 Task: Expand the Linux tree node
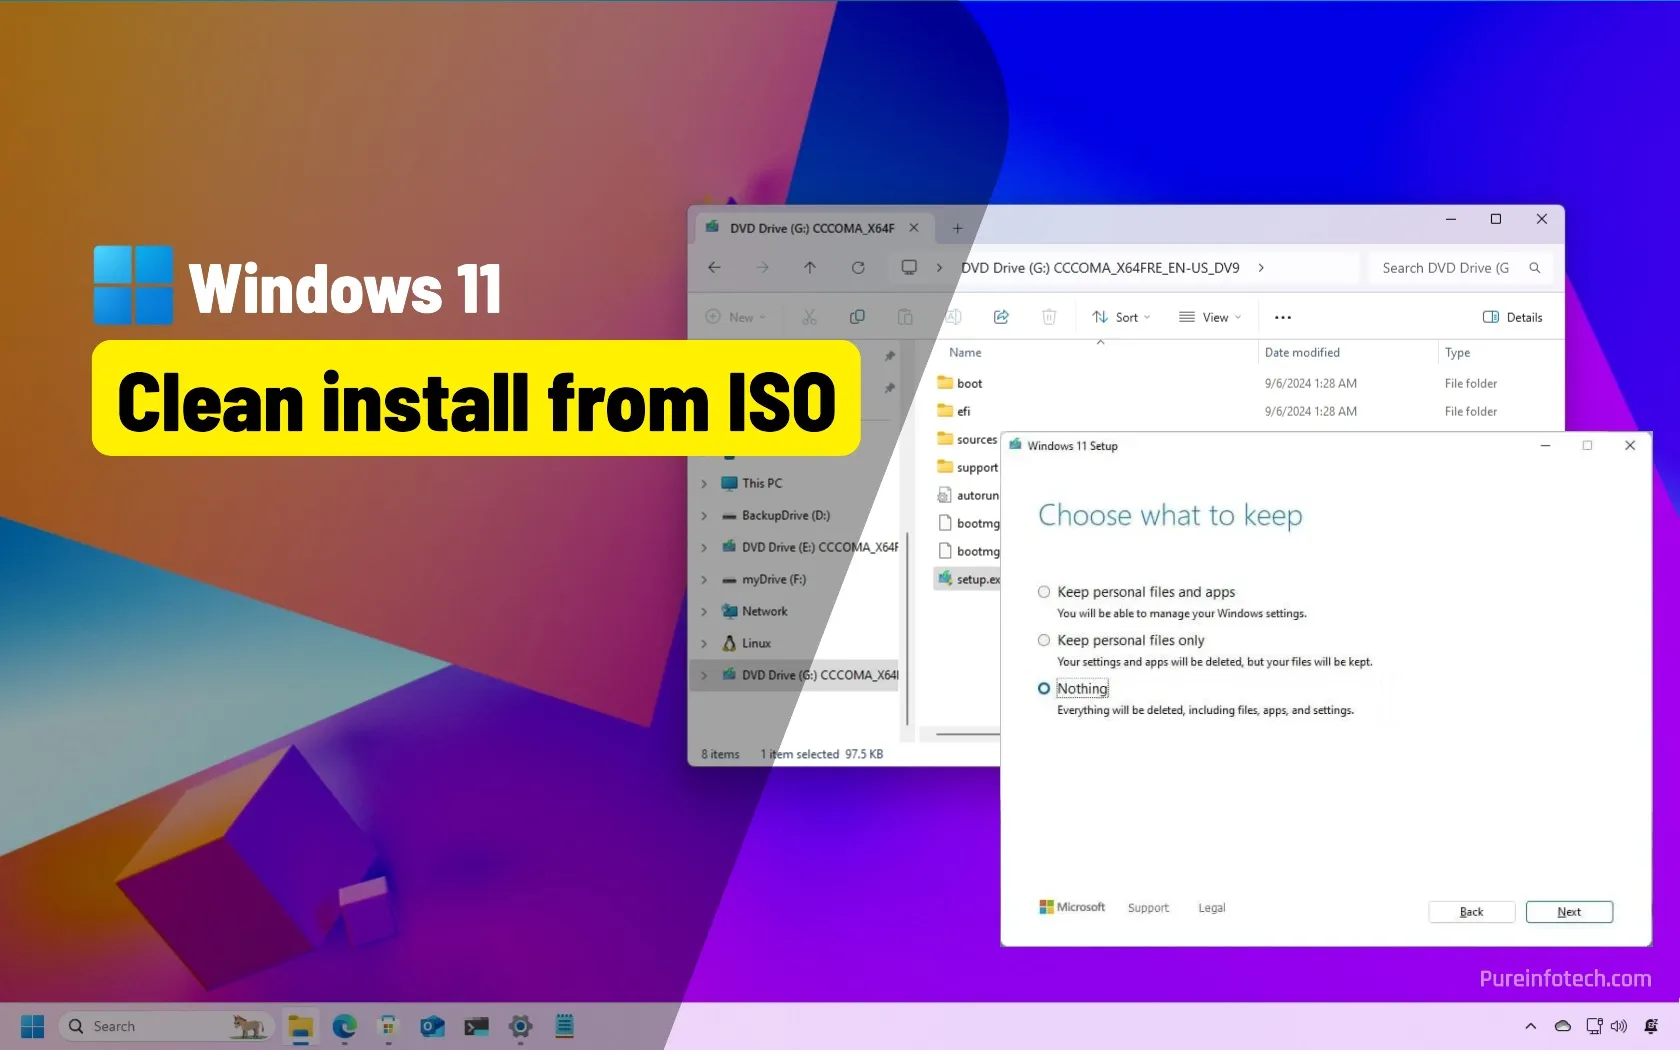(x=704, y=643)
